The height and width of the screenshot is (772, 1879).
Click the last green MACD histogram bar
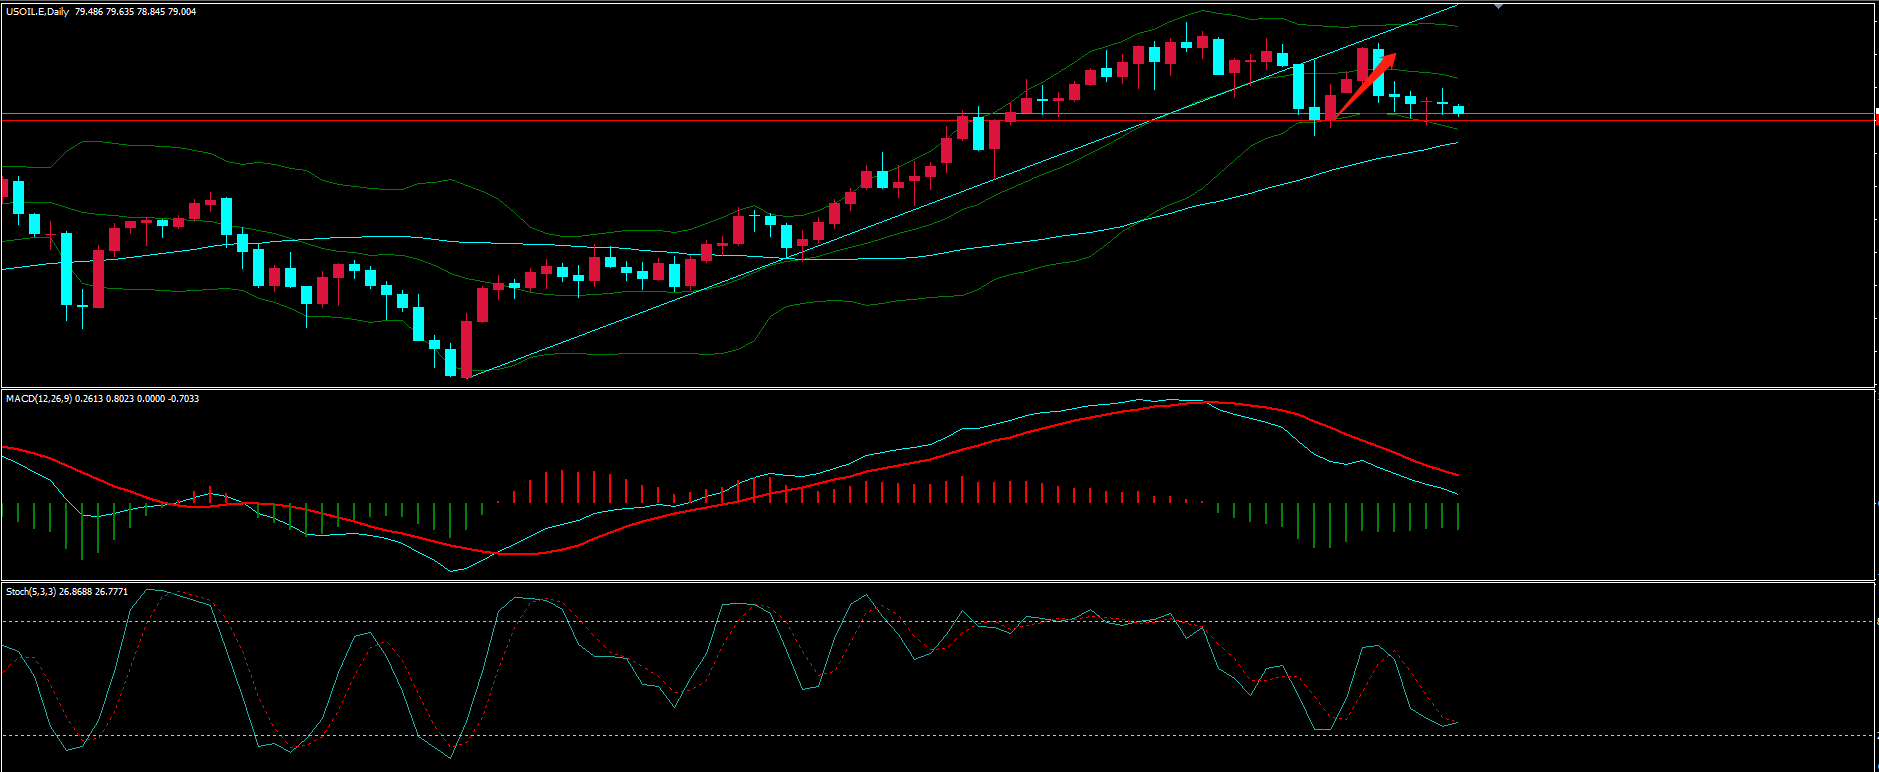1458,515
